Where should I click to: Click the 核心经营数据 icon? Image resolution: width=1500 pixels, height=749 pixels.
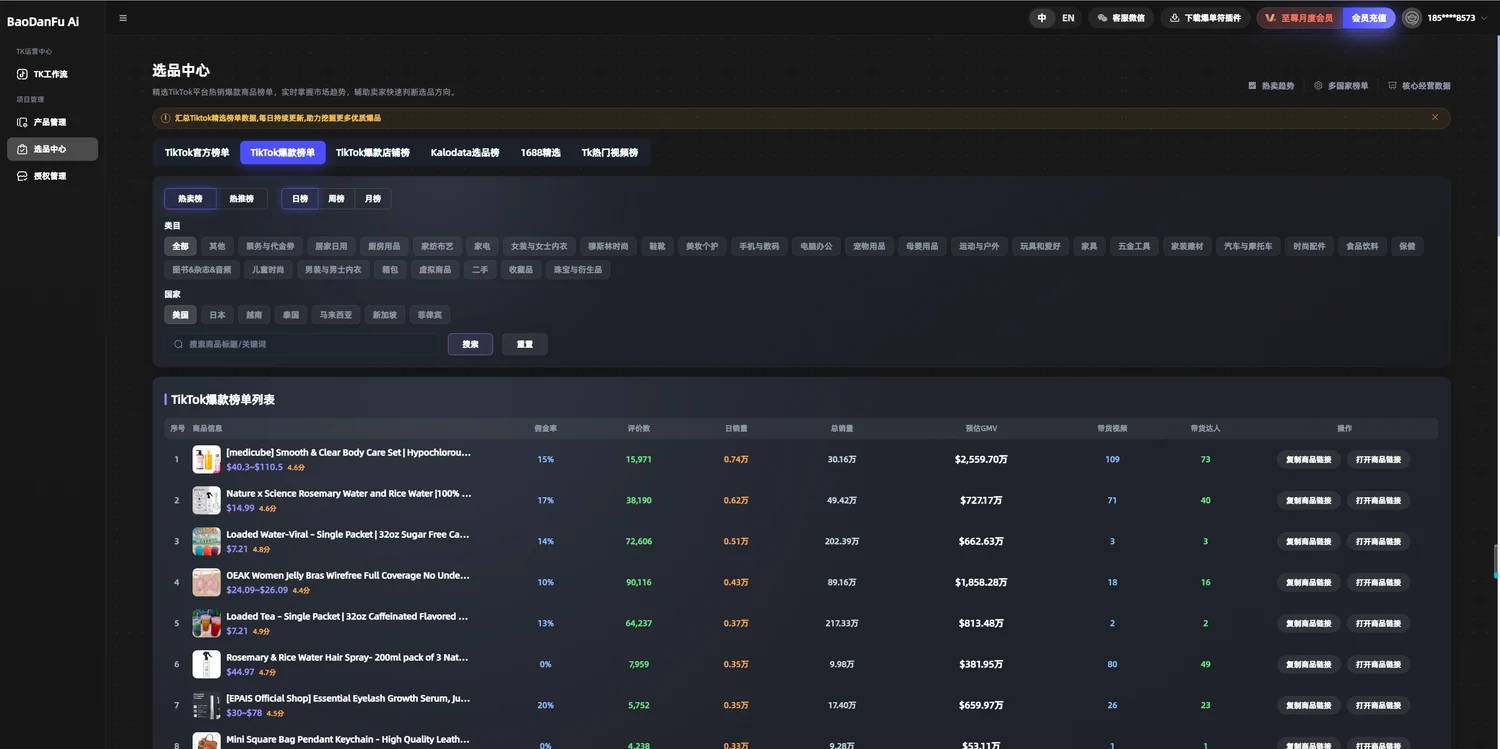coord(1392,86)
